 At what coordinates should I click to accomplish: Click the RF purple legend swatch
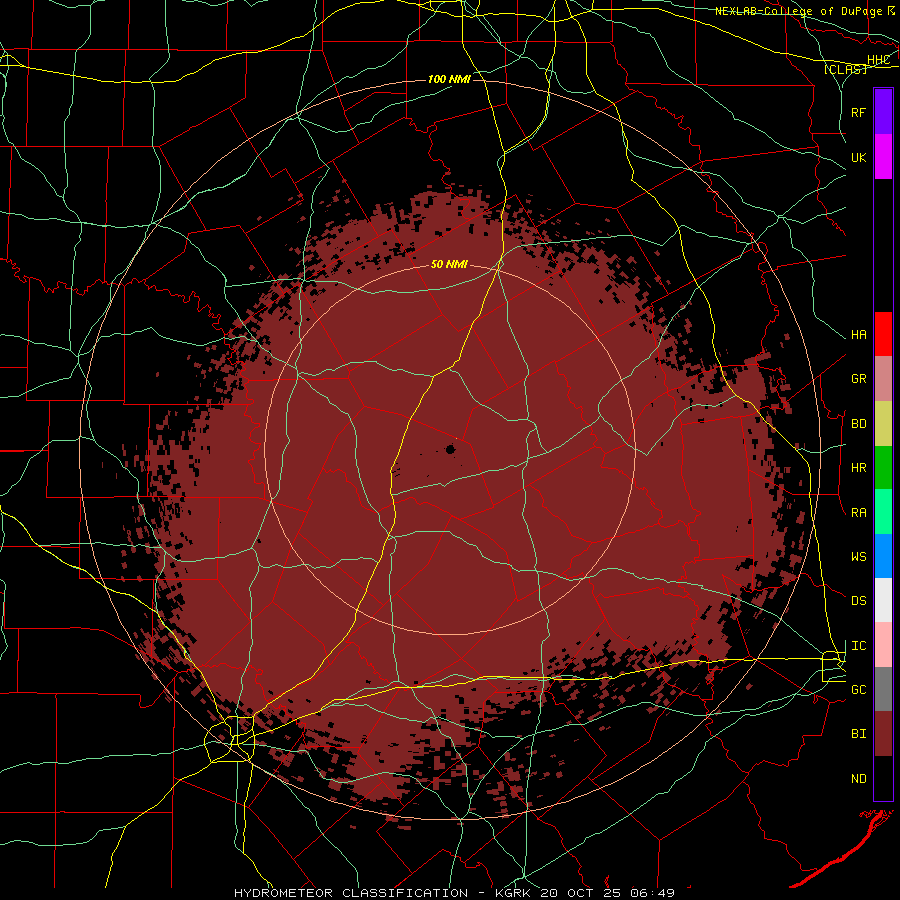pyautogui.click(x=883, y=112)
